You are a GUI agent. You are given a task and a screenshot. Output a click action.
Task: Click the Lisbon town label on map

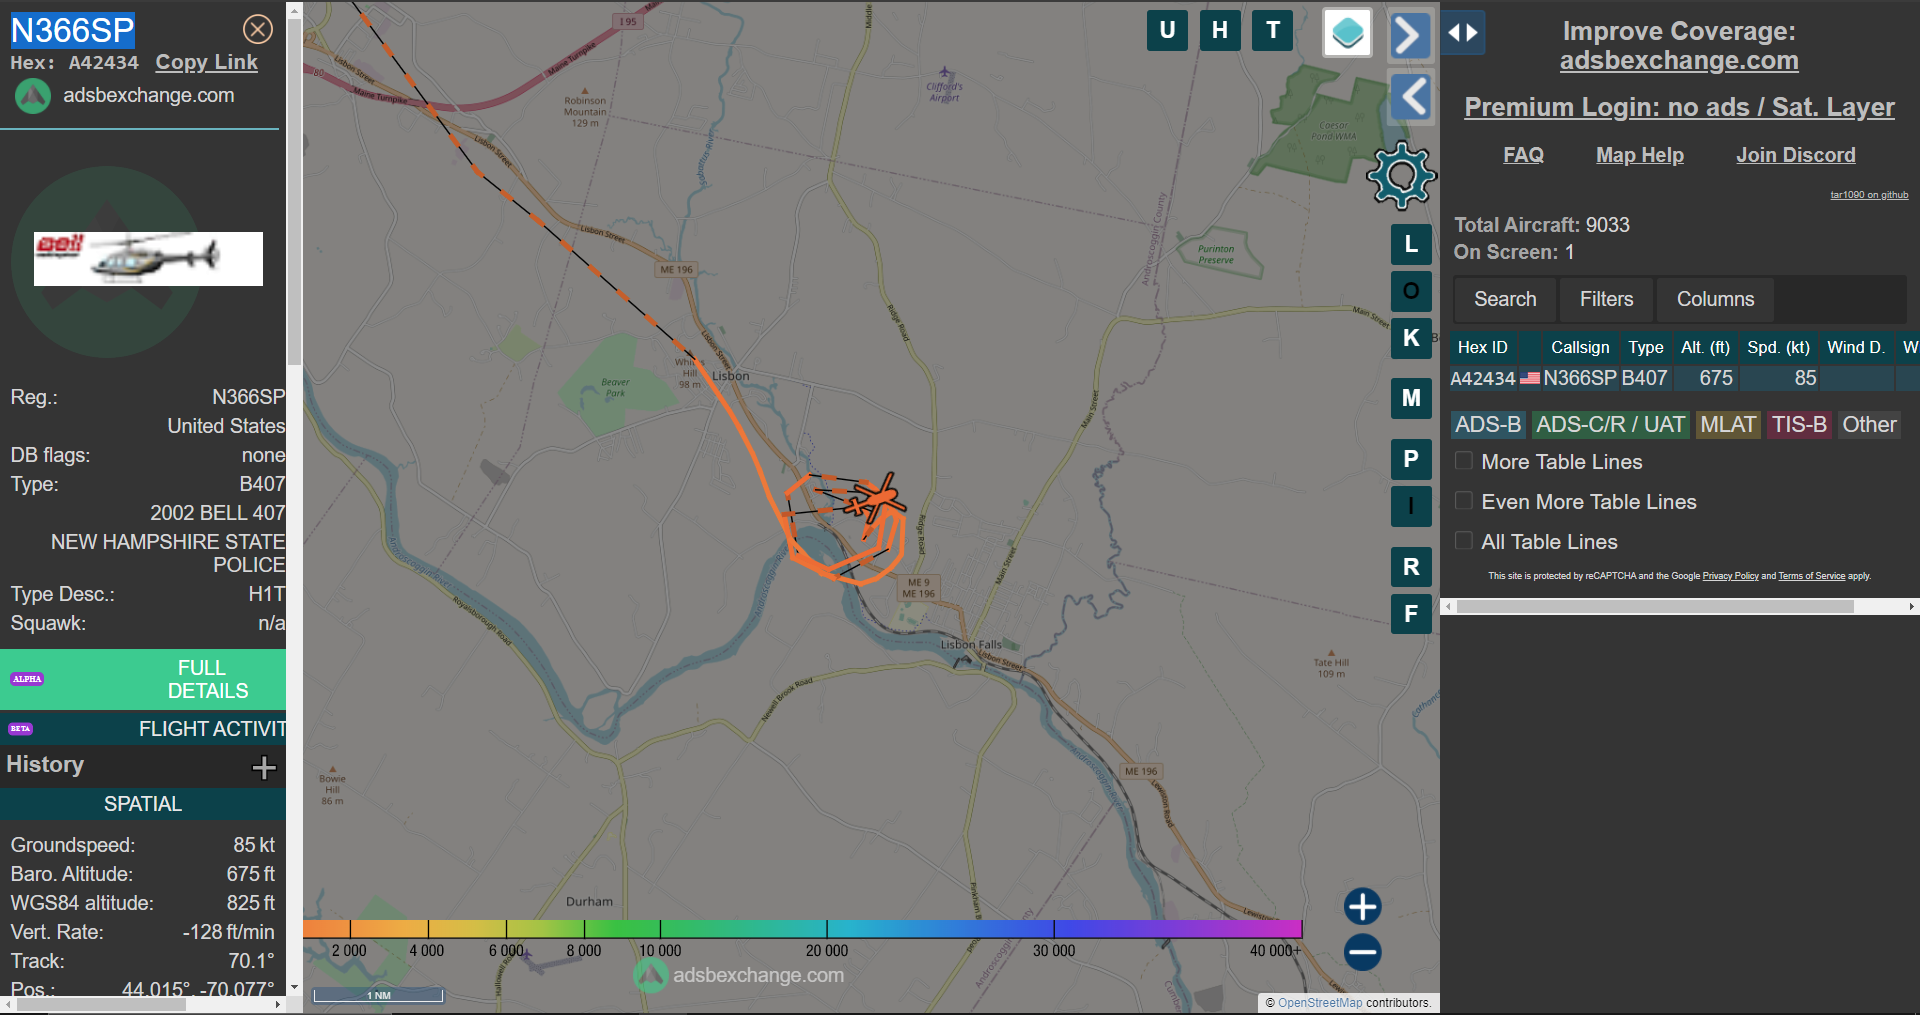pos(730,376)
